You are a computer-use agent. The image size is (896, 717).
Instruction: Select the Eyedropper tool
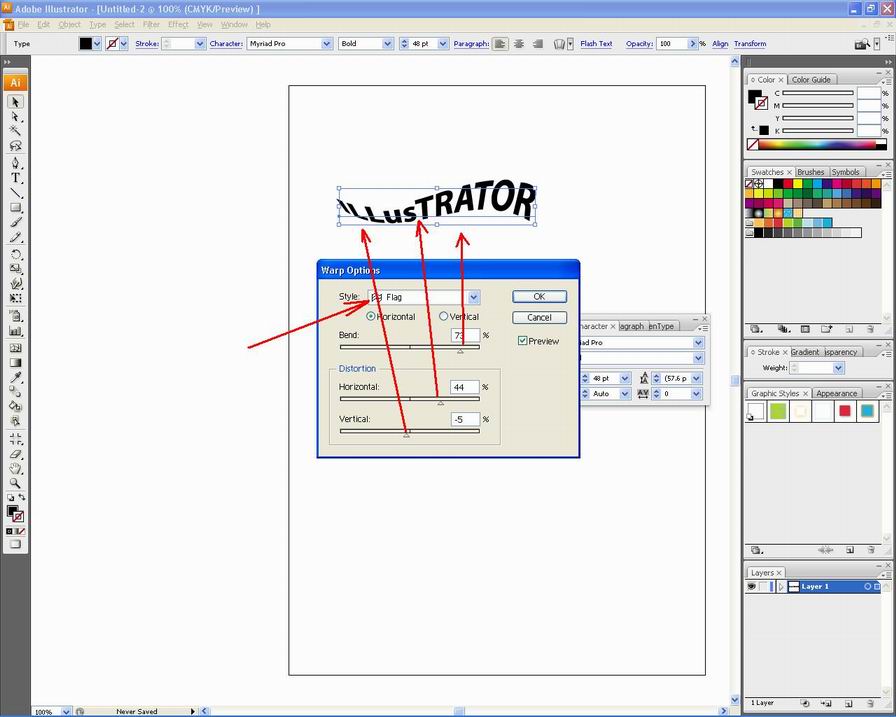[x=15, y=377]
